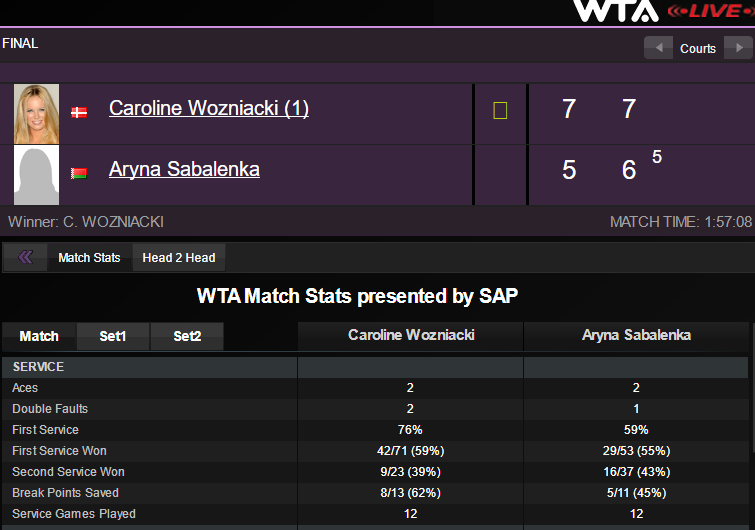
Task: Click Aryna Sabalenka's placeholder silhouette photo
Action: click(x=36, y=174)
